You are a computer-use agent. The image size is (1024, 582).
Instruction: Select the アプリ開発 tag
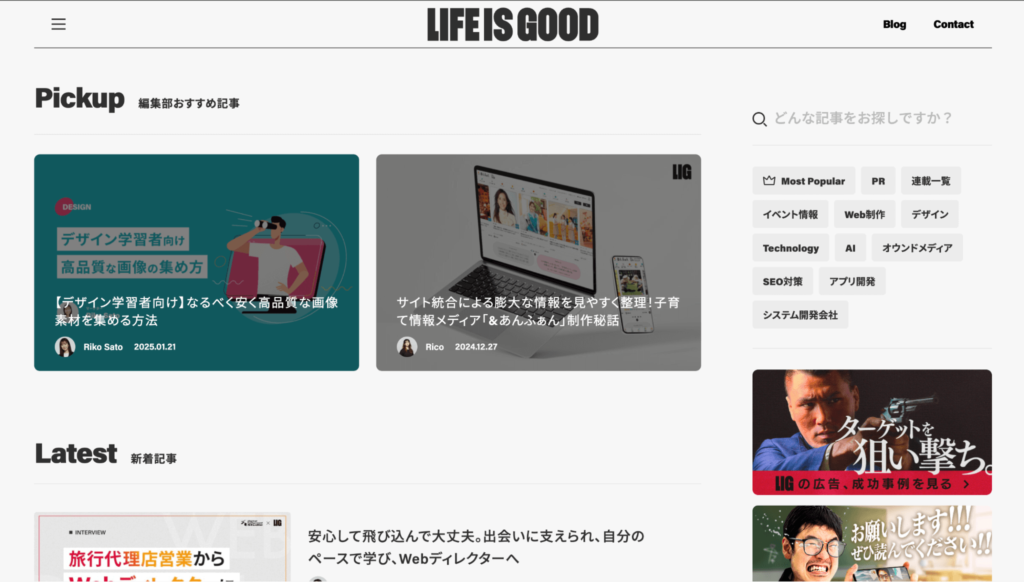point(852,282)
